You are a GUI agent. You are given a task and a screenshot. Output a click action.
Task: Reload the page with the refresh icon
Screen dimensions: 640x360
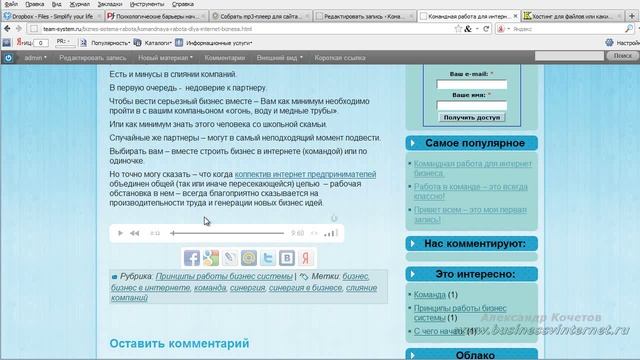(486, 29)
